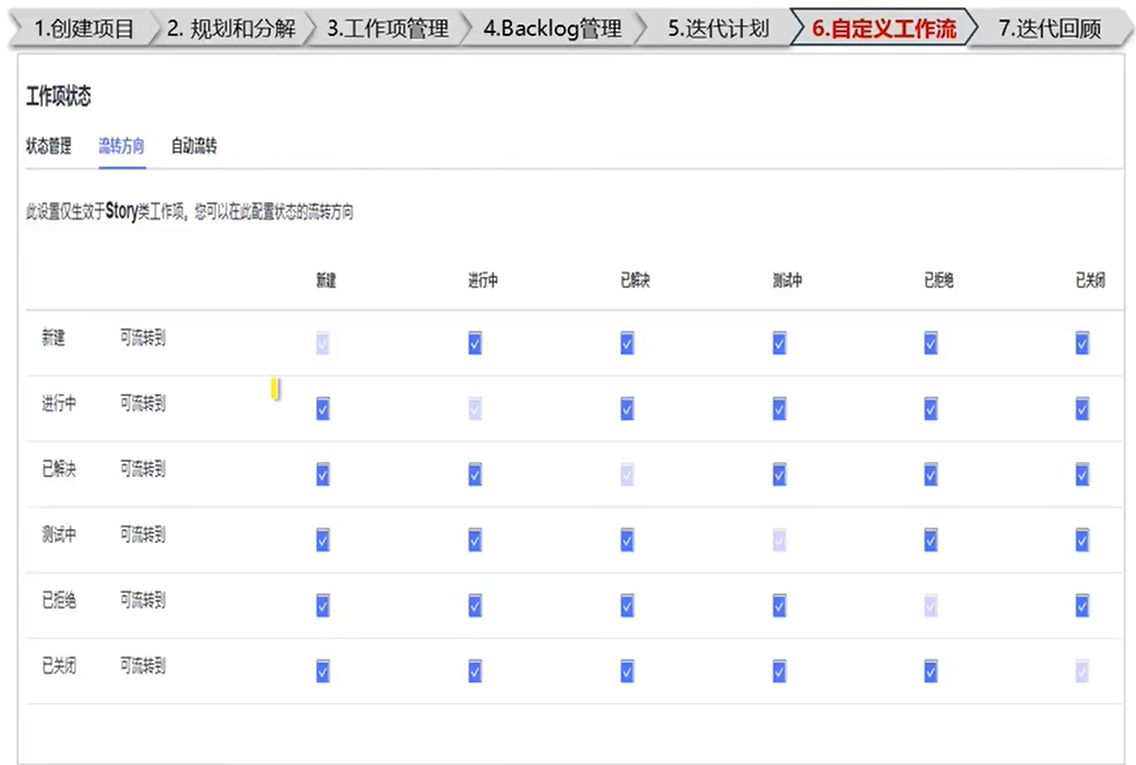1136x765 pixels.
Task: Toggle 已关闭 row checkbox under 新建
Action: click(x=323, y=671)
